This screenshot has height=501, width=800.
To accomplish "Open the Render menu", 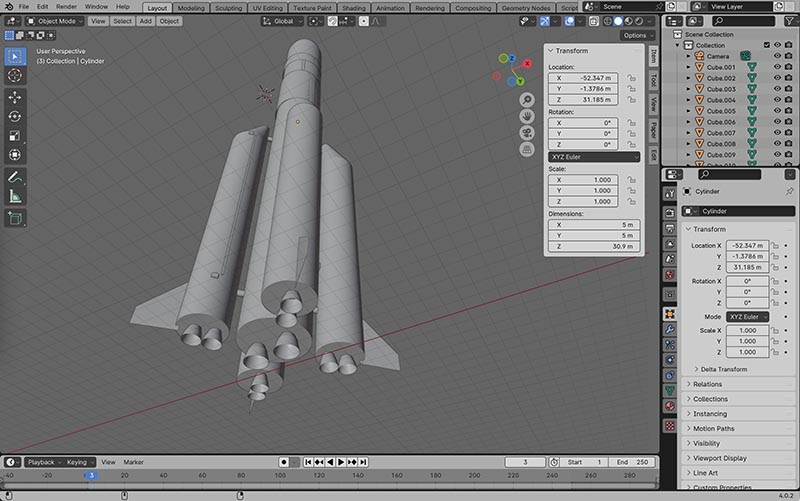I will pyautogui.click(x=66, y=7).
